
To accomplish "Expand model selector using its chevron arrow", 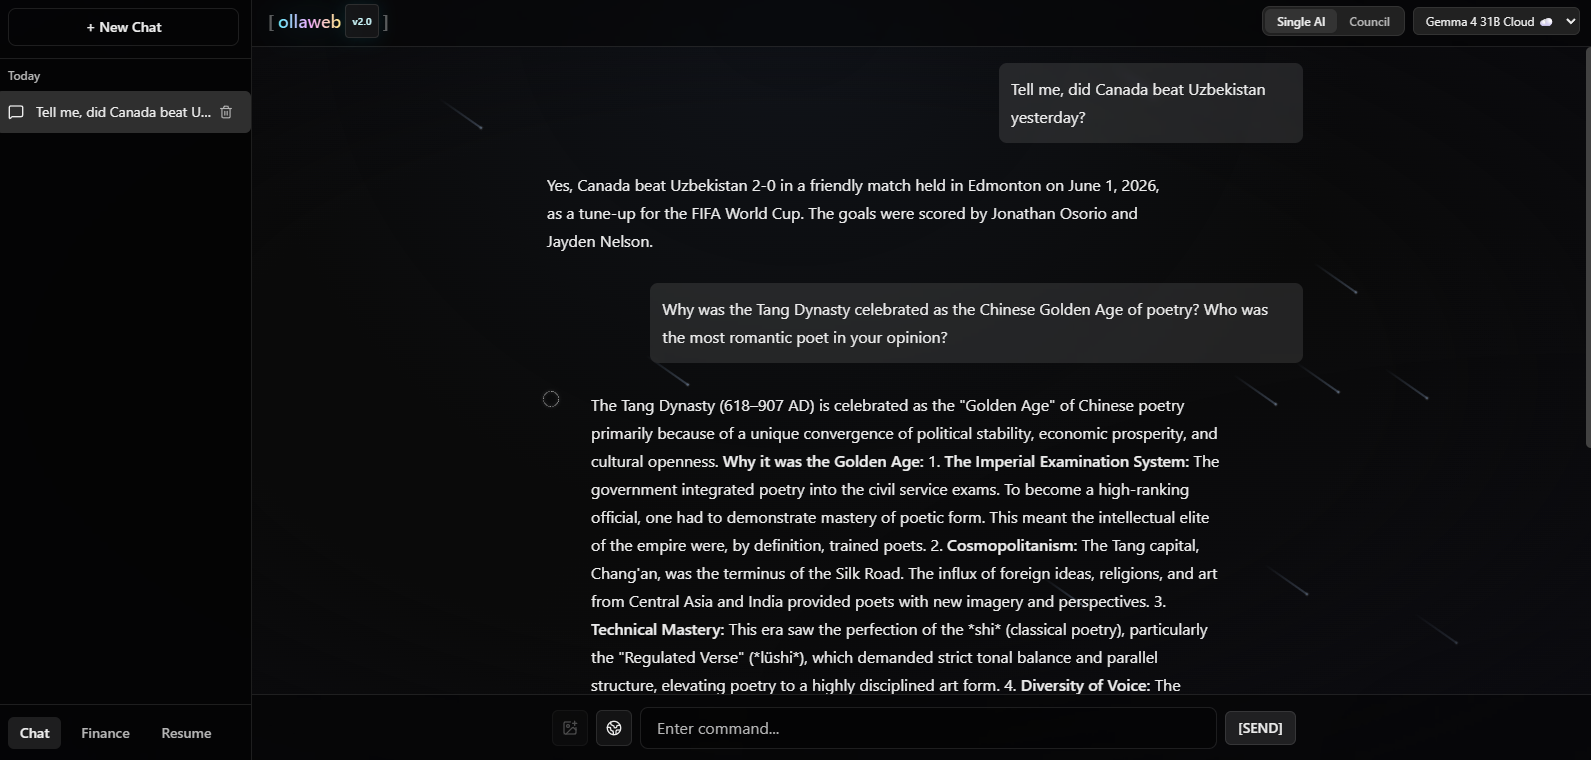I will pos(1570,22).
